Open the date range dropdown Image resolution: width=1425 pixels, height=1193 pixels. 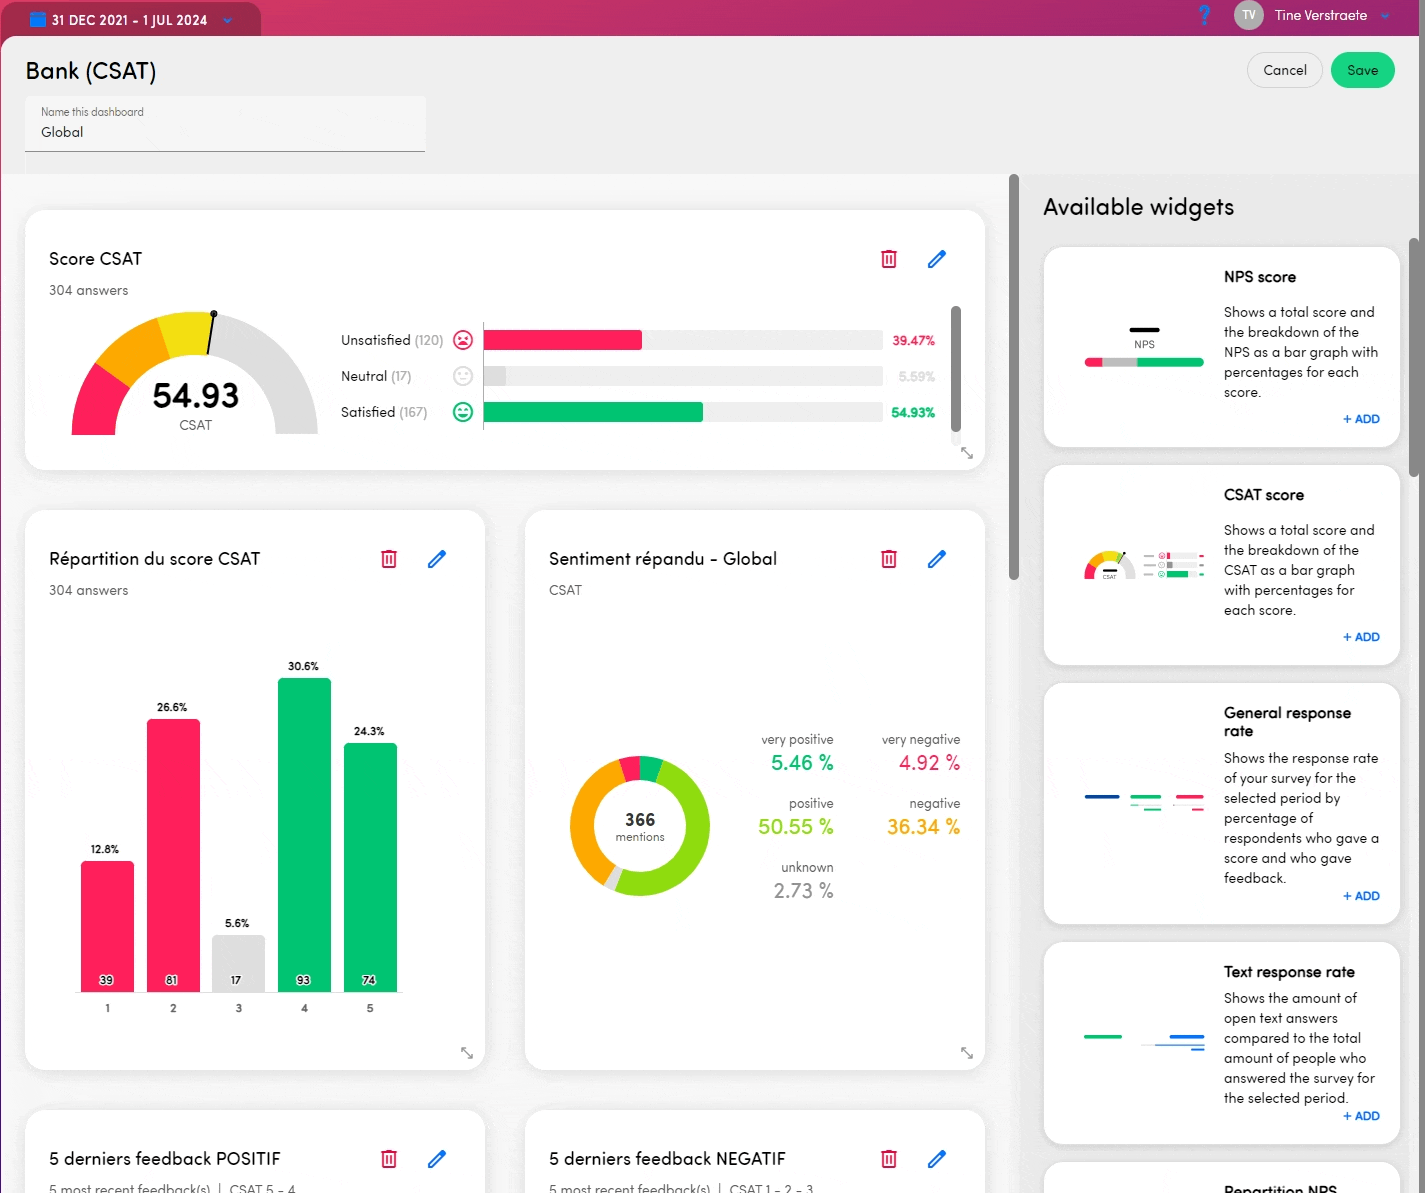pyautogui.click(x=228, y=20)
